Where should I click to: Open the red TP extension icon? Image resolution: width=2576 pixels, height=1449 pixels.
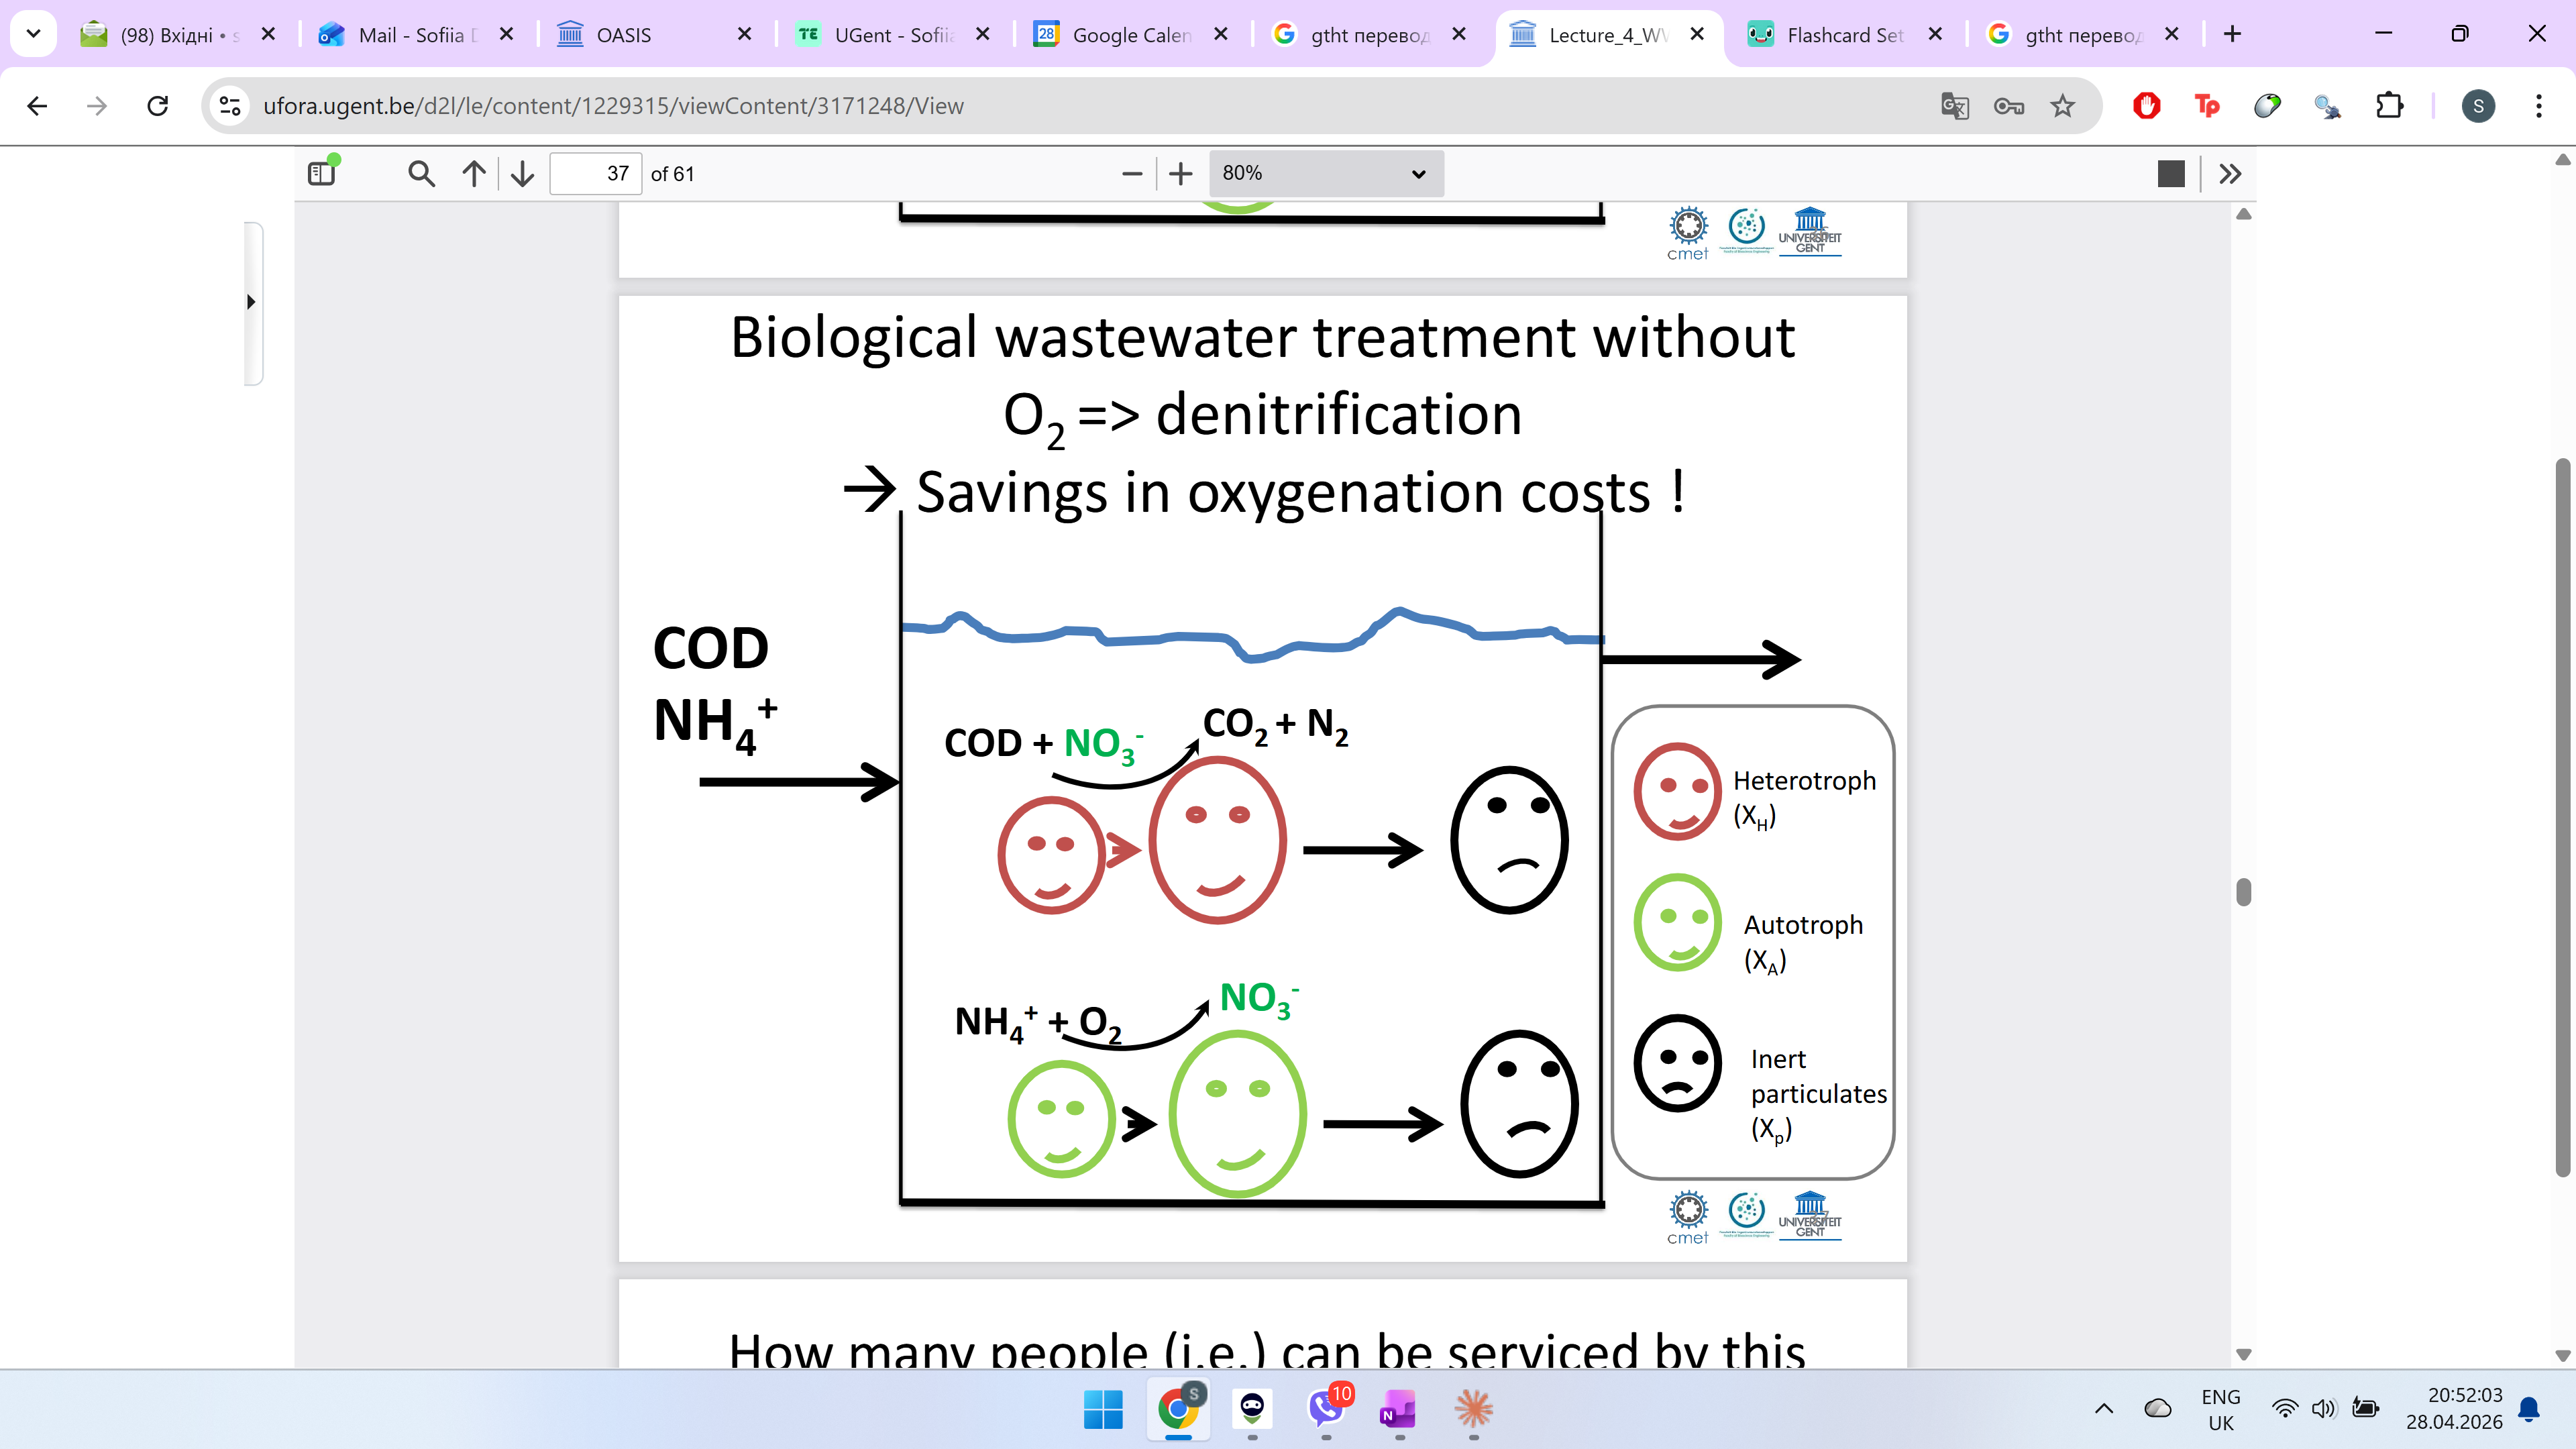(2207, 106)
